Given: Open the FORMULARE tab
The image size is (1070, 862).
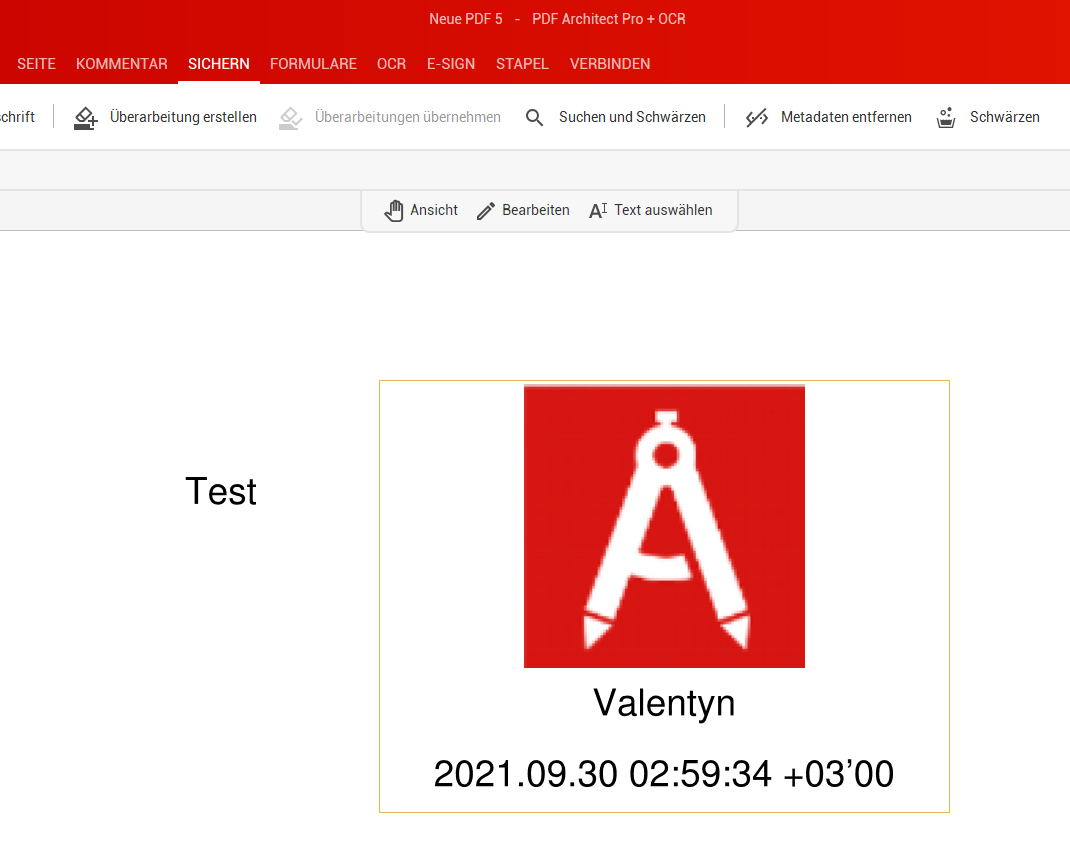Looking at the screenshot, I should (313, 64).
